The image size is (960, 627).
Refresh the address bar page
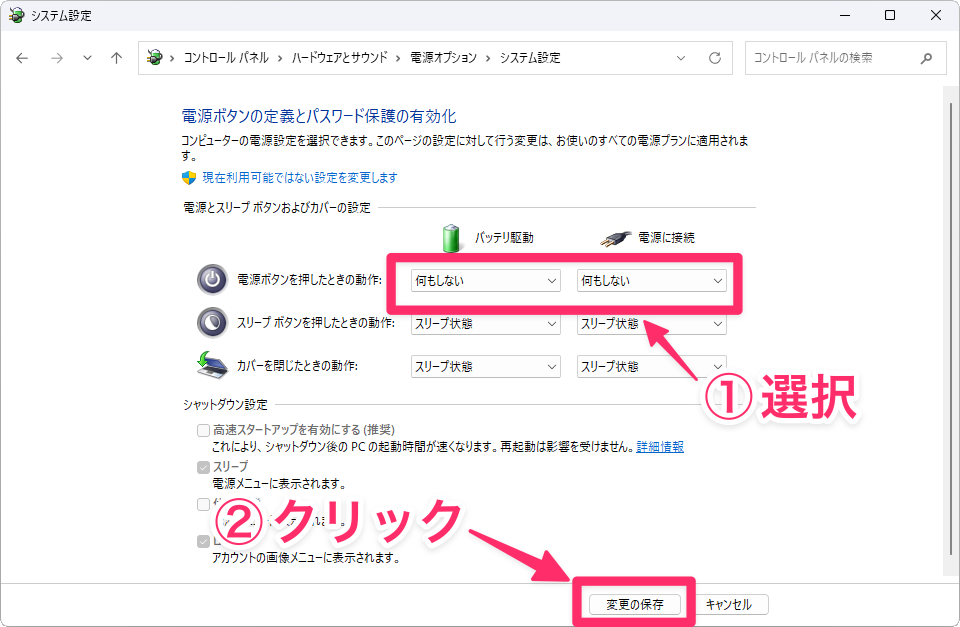pyautogui.click(x=715, y=58)
